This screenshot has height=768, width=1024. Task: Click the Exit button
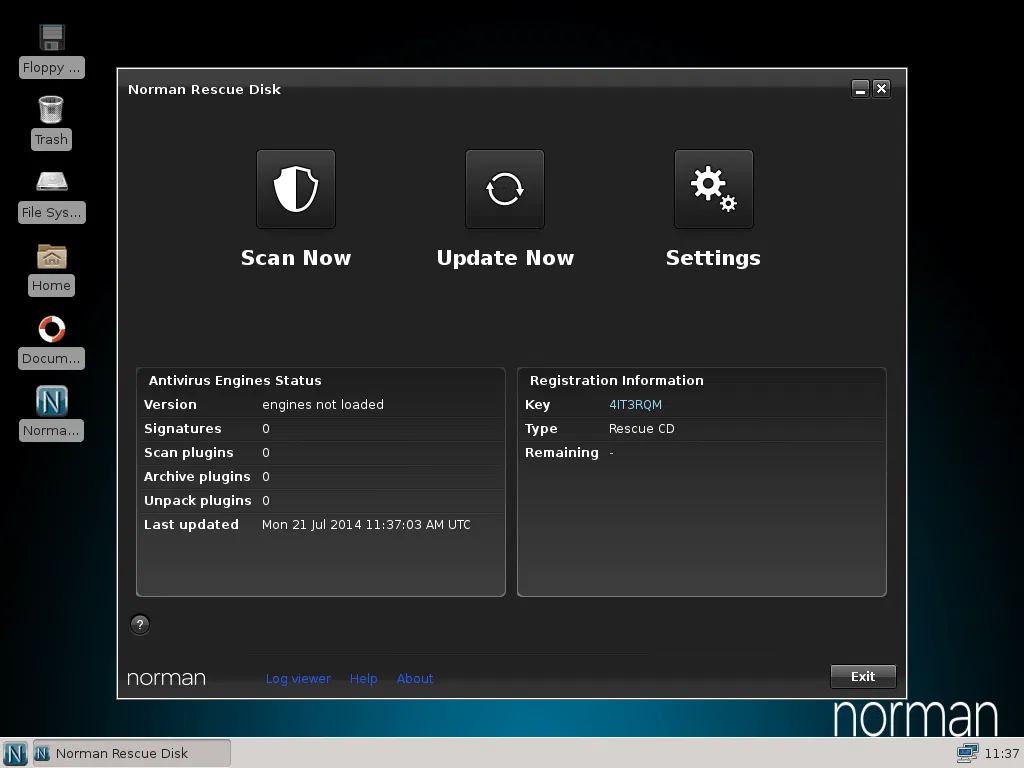pos(863,677)
